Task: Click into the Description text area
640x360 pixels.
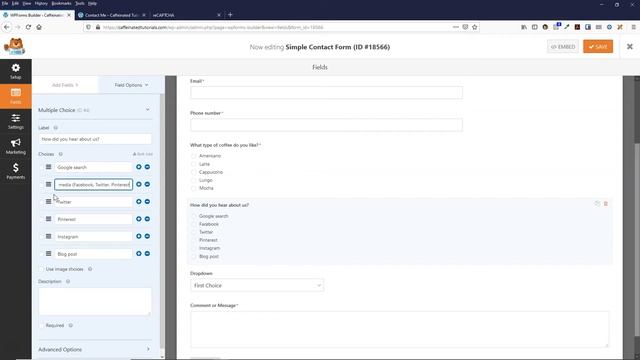Action: pyautogui.click(x=95, y=302)
